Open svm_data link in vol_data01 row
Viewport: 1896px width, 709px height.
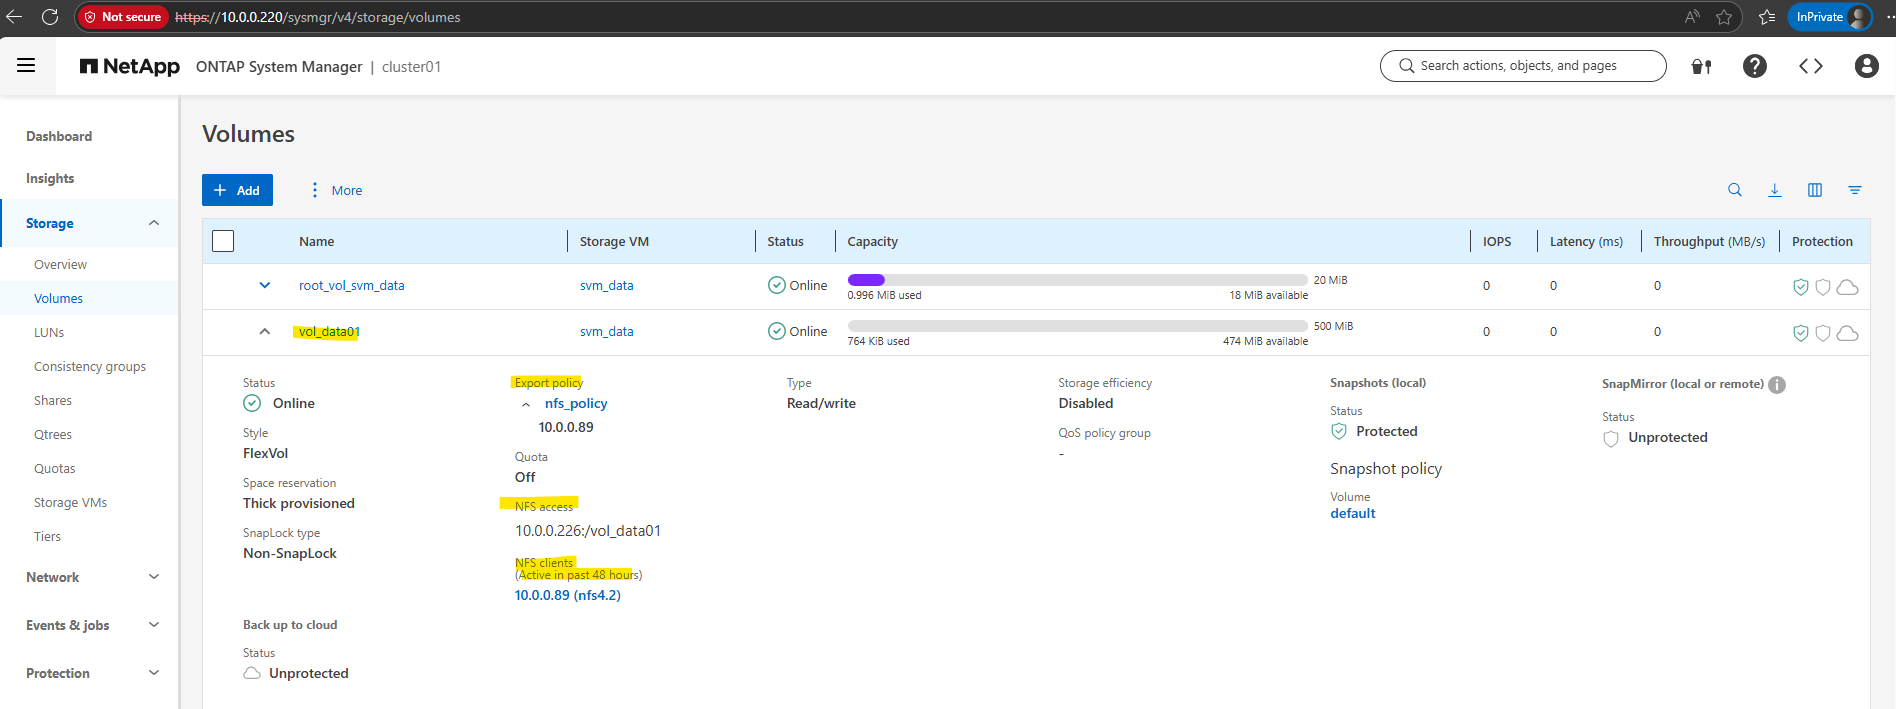click(606, 331)
